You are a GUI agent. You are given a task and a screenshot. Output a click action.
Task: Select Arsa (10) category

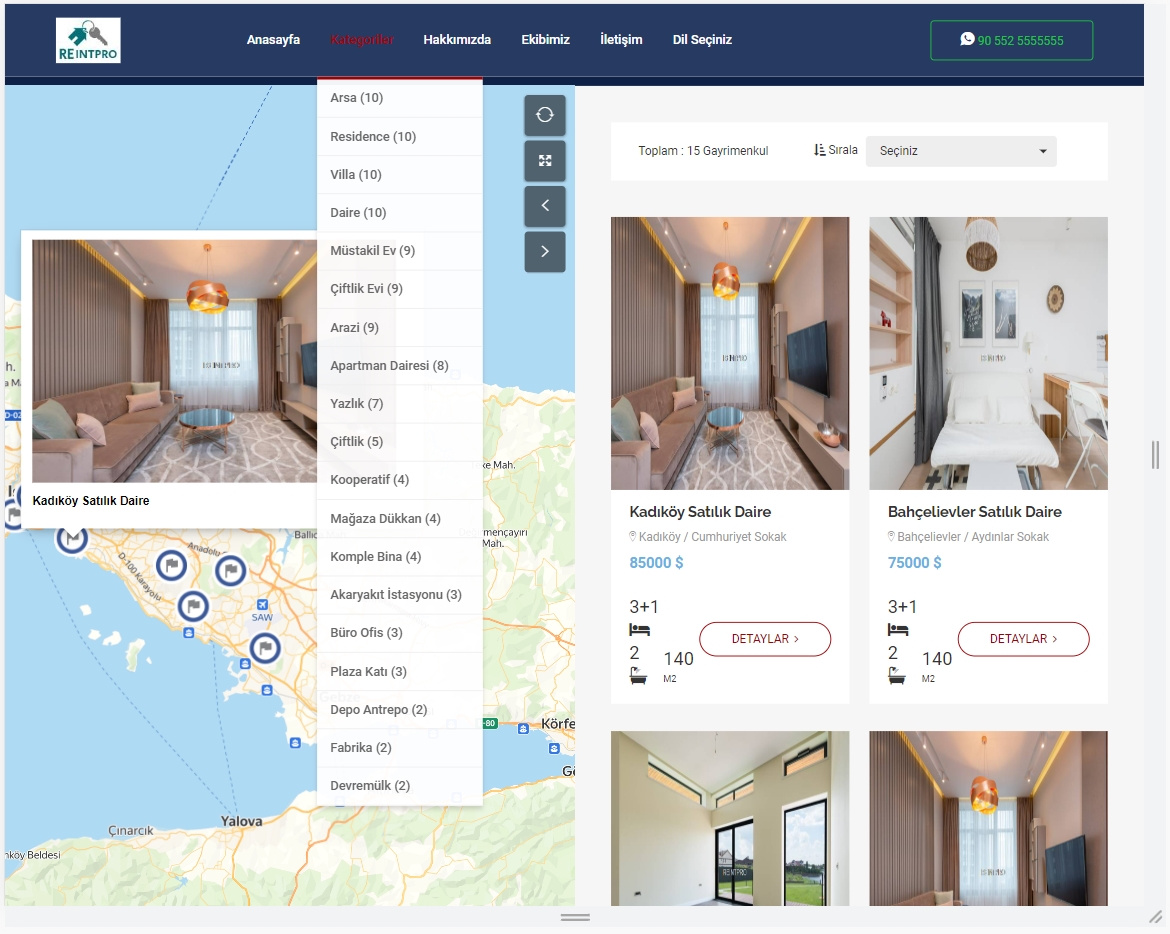coord(400,98)
